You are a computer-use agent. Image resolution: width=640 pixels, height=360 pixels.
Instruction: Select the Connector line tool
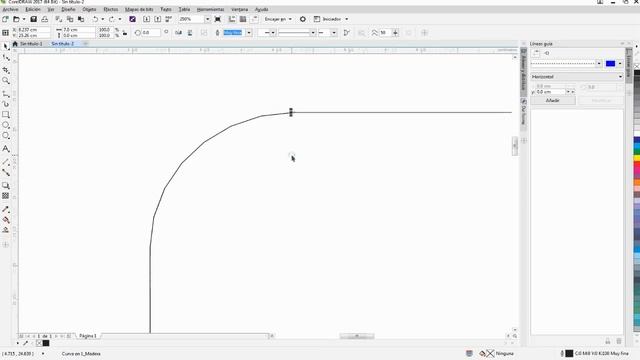[x=6, y=173]
